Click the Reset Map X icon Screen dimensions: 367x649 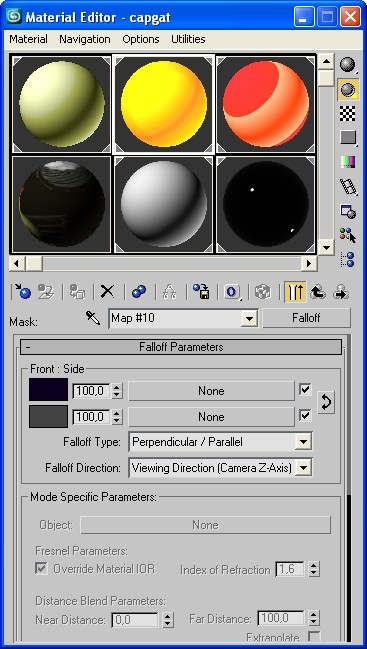(108, 291)
